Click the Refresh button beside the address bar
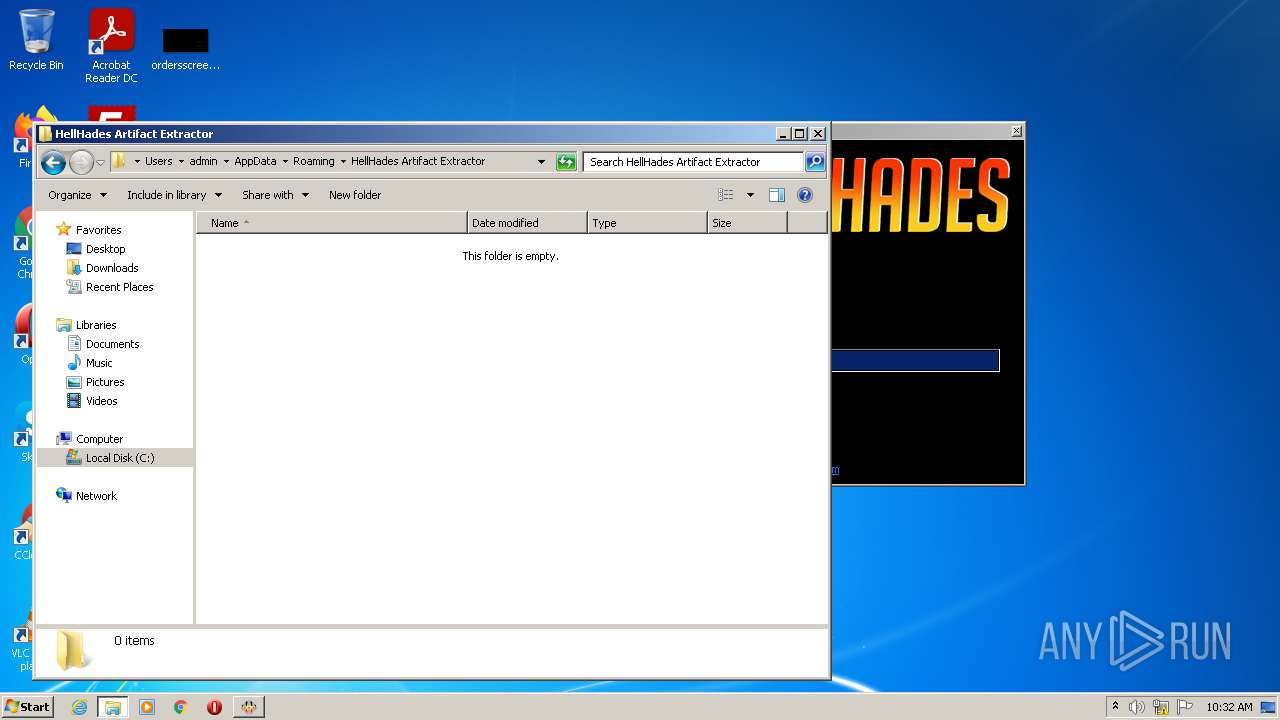Viewport: 1280px width, 720px height. (566, 162)
